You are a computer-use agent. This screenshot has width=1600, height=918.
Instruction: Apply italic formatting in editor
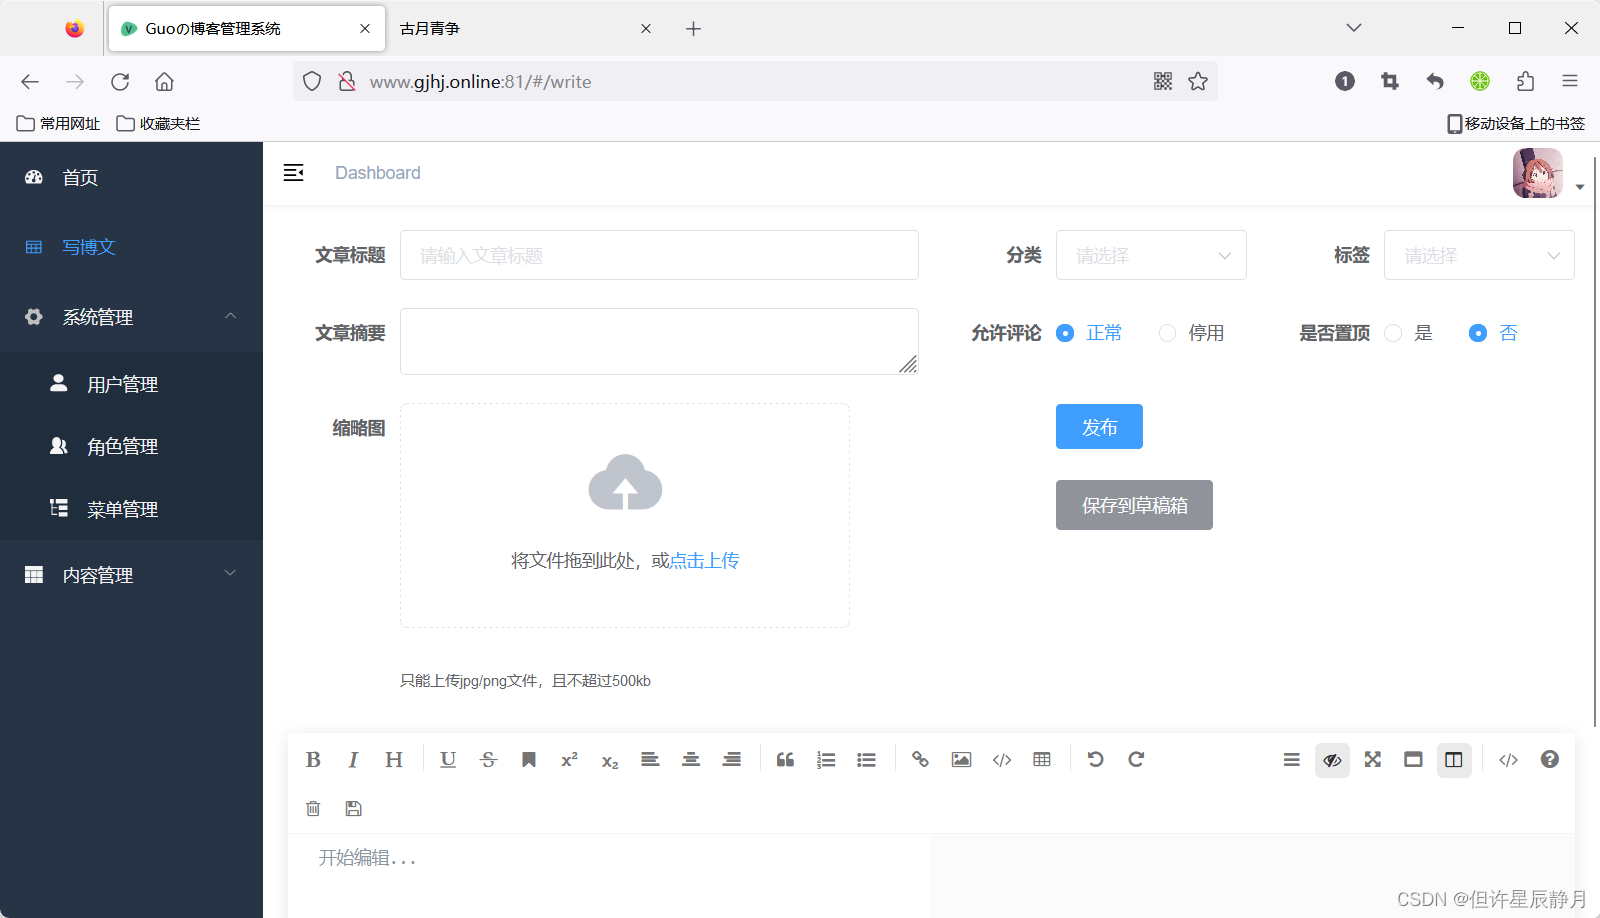point(353,760)
